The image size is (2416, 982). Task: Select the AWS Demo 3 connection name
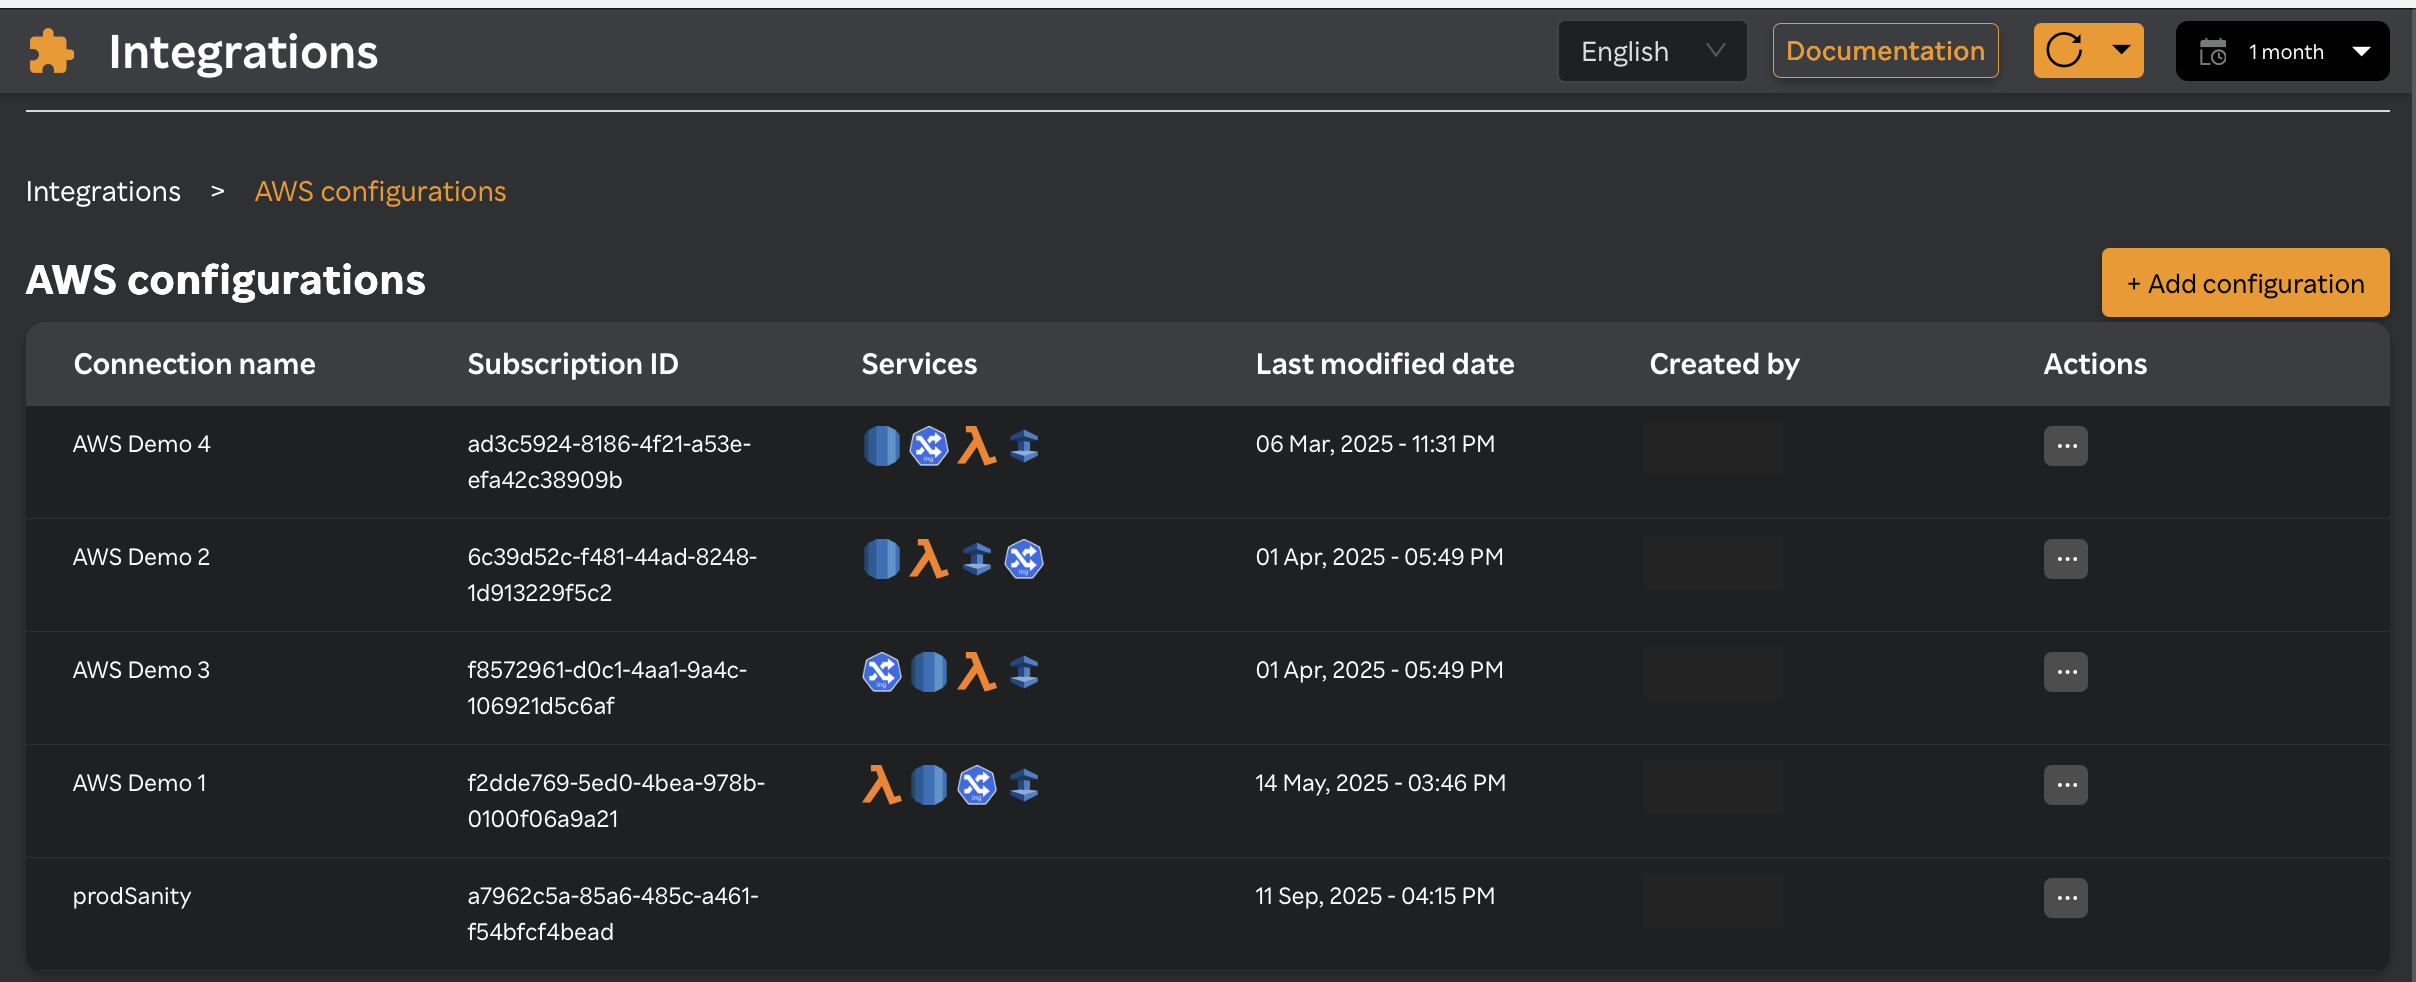tap(141, 670)
